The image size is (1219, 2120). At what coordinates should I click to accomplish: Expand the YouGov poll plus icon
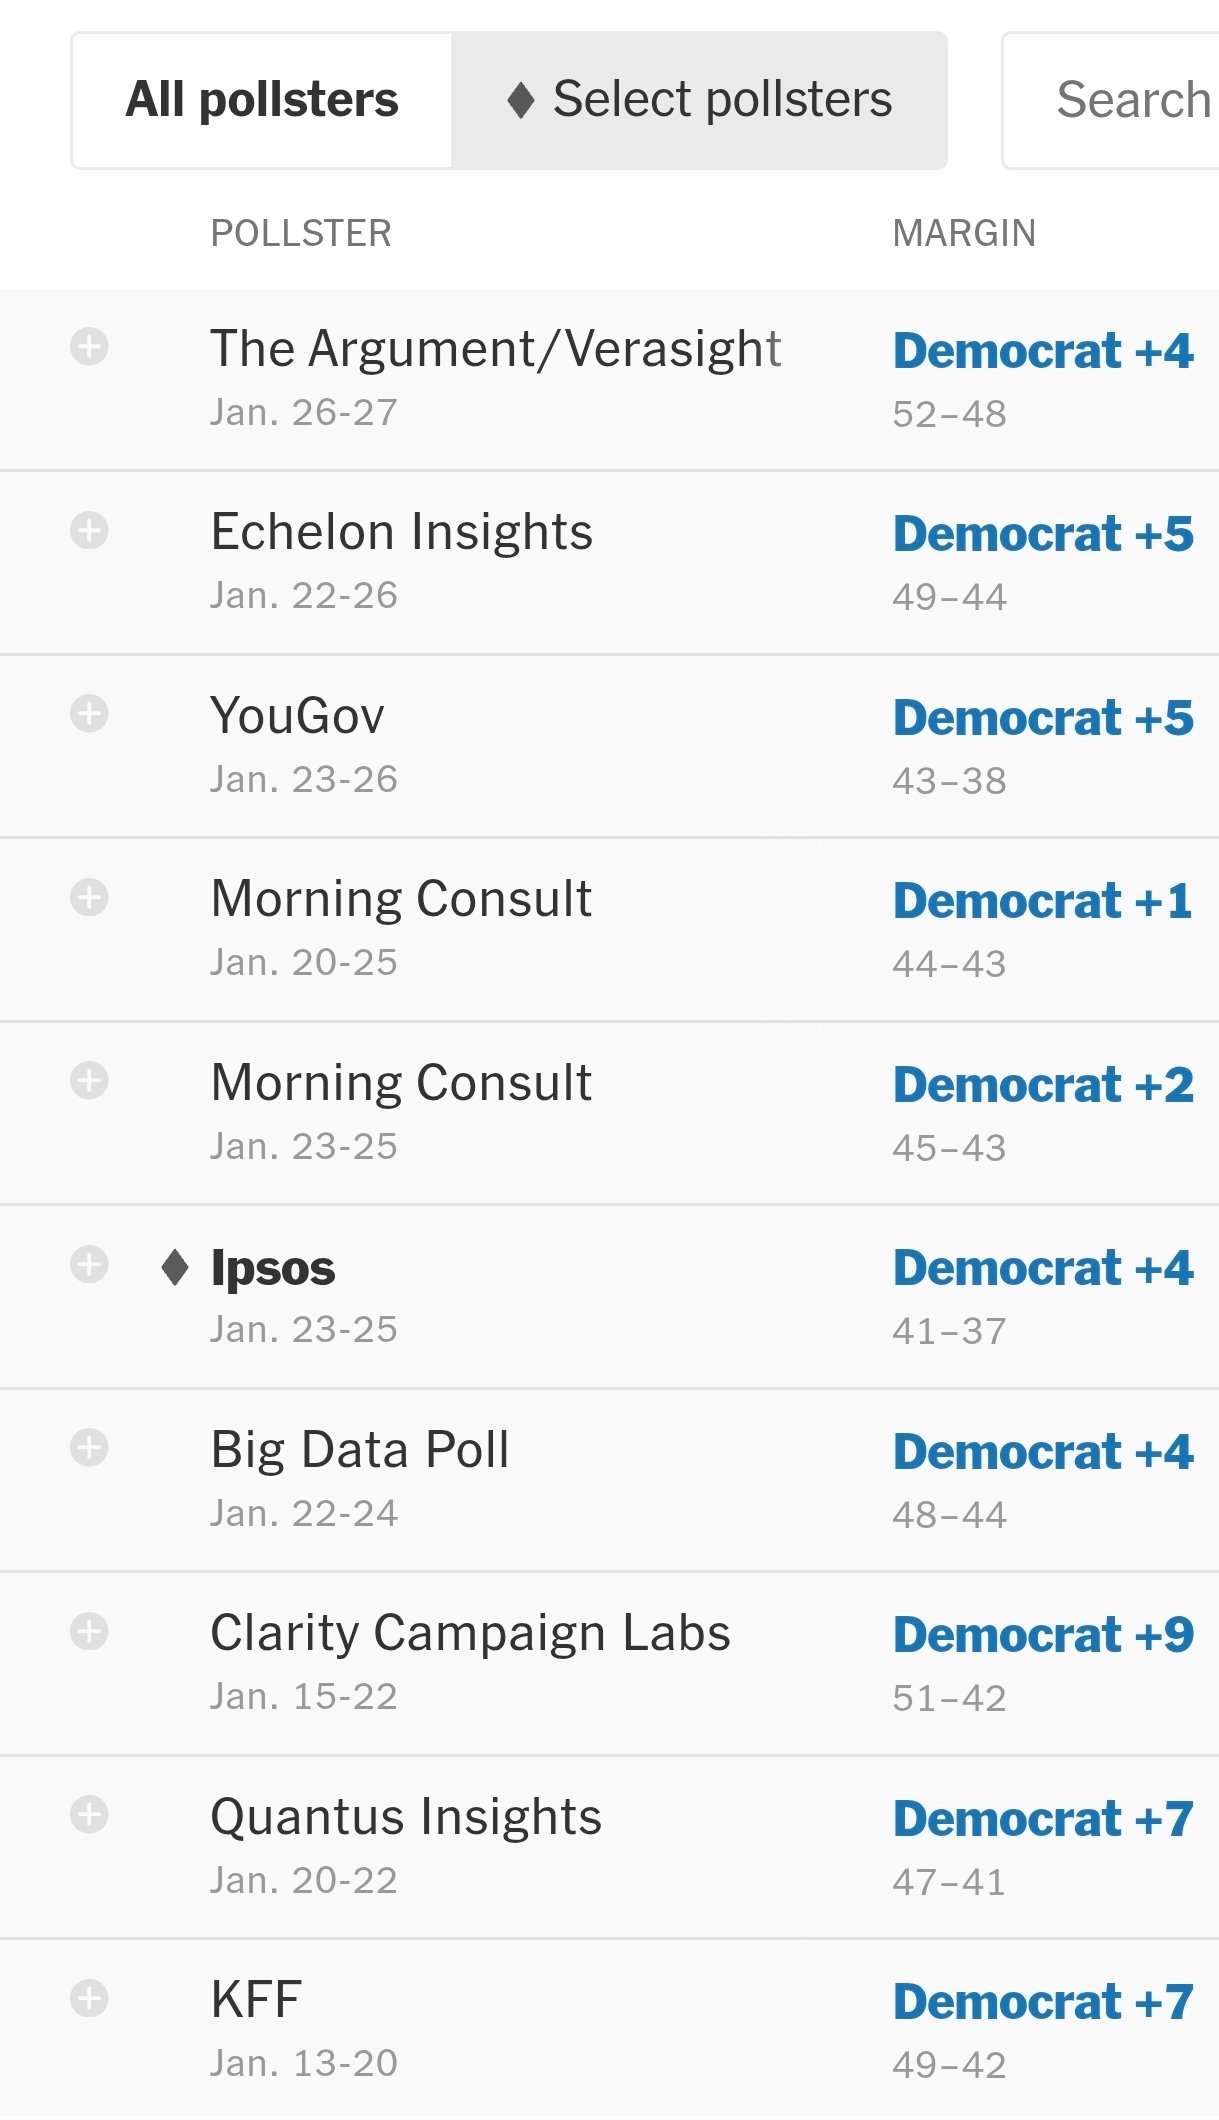click(x=89, y=714)
